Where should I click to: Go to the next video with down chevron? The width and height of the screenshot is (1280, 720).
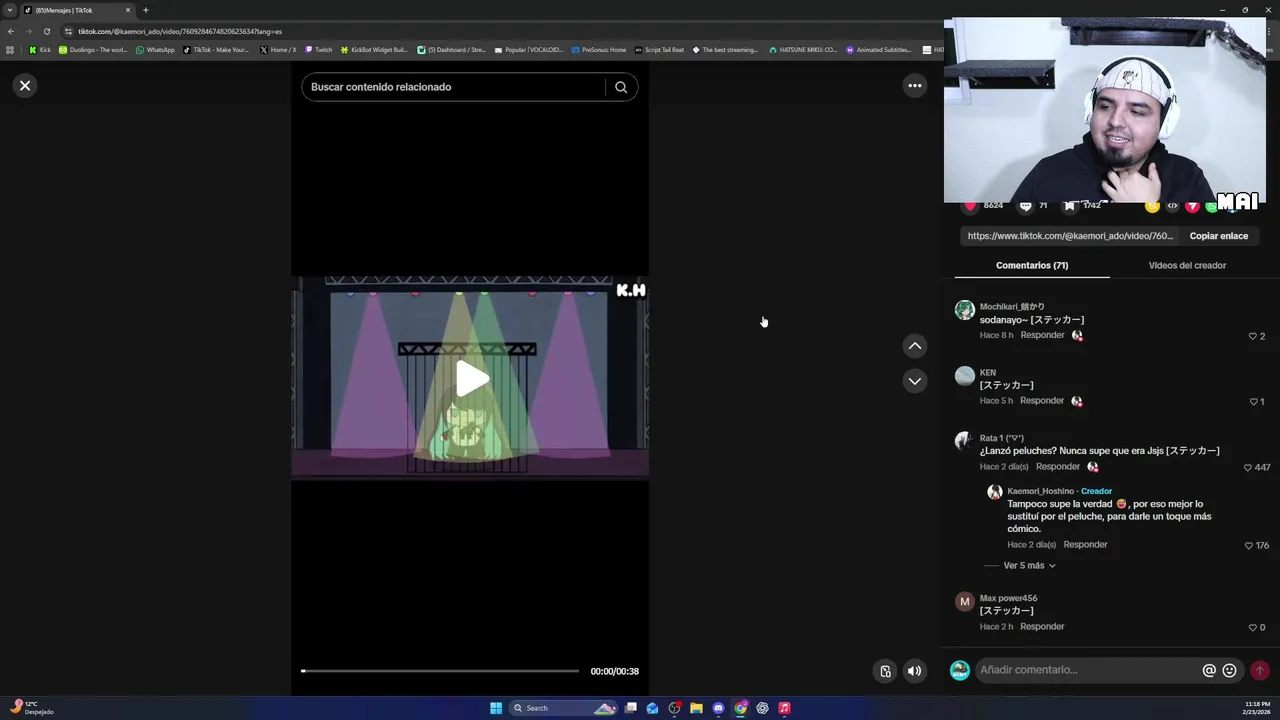914,381
